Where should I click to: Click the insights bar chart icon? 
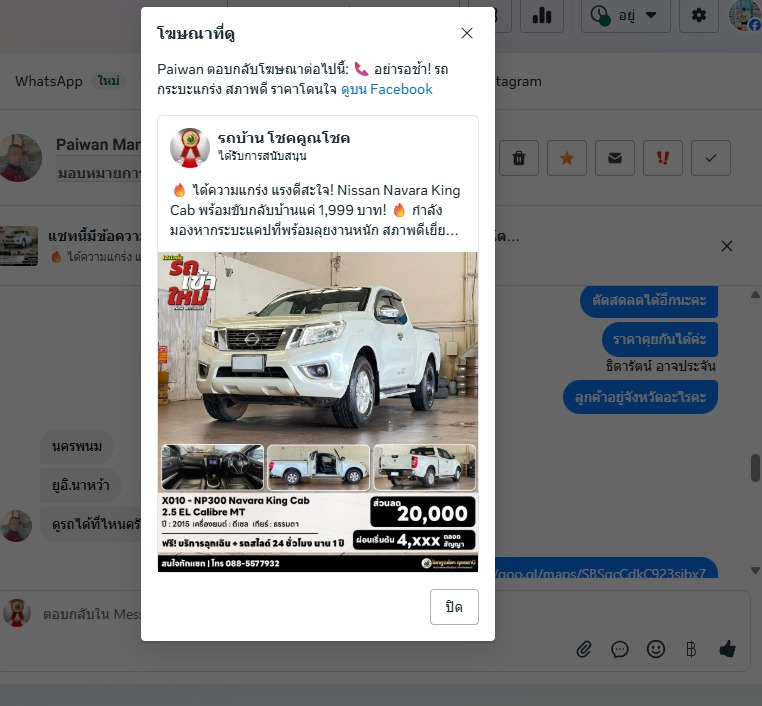(x=542, y=16)
